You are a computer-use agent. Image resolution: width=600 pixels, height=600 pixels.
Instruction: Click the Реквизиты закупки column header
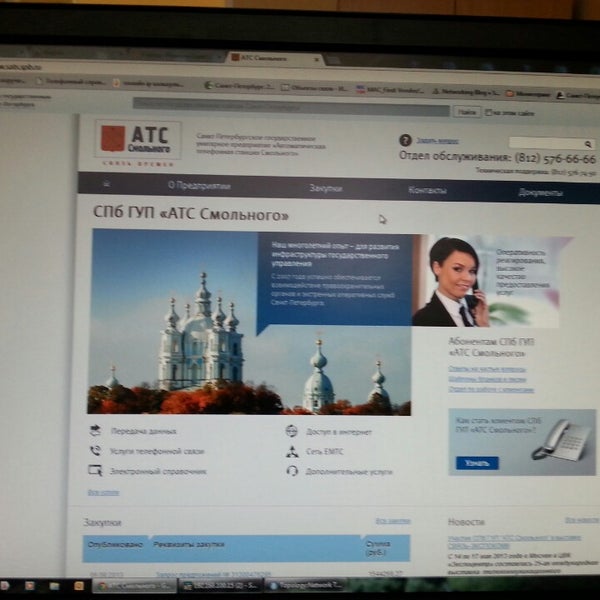coord(189,544)
